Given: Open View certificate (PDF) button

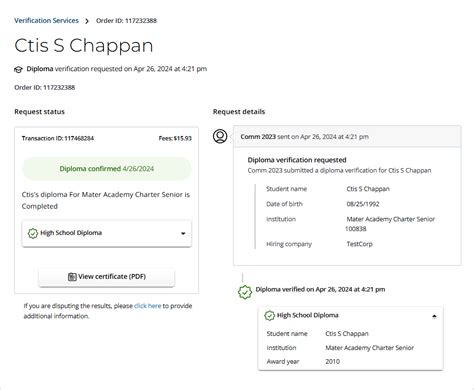Looking at the screenshot, I should (106, 277).
